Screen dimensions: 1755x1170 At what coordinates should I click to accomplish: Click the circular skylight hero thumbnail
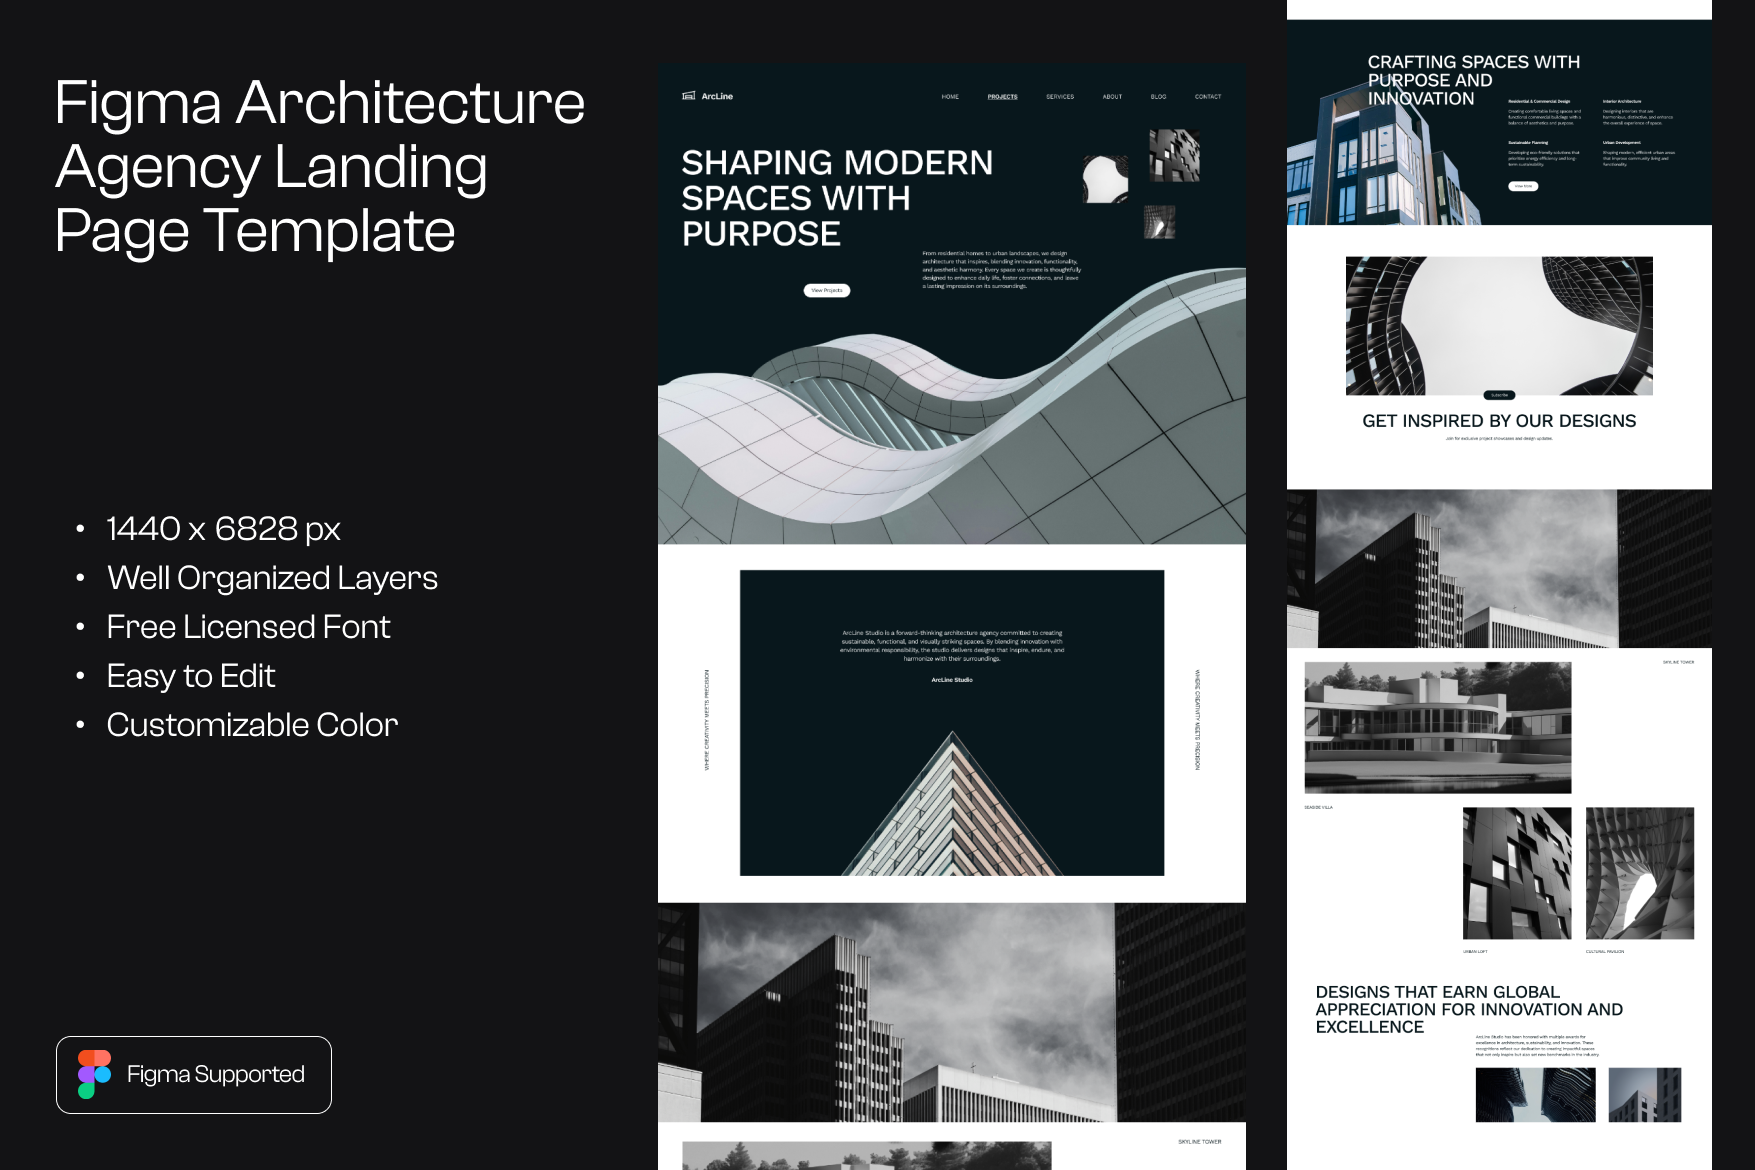(x=1105, y=179)
